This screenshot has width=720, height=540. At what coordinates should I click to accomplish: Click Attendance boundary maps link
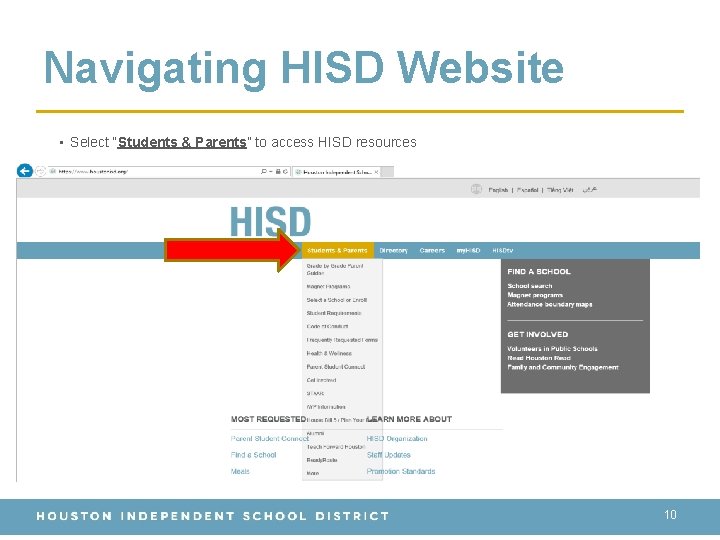click(x=550, y=304)
